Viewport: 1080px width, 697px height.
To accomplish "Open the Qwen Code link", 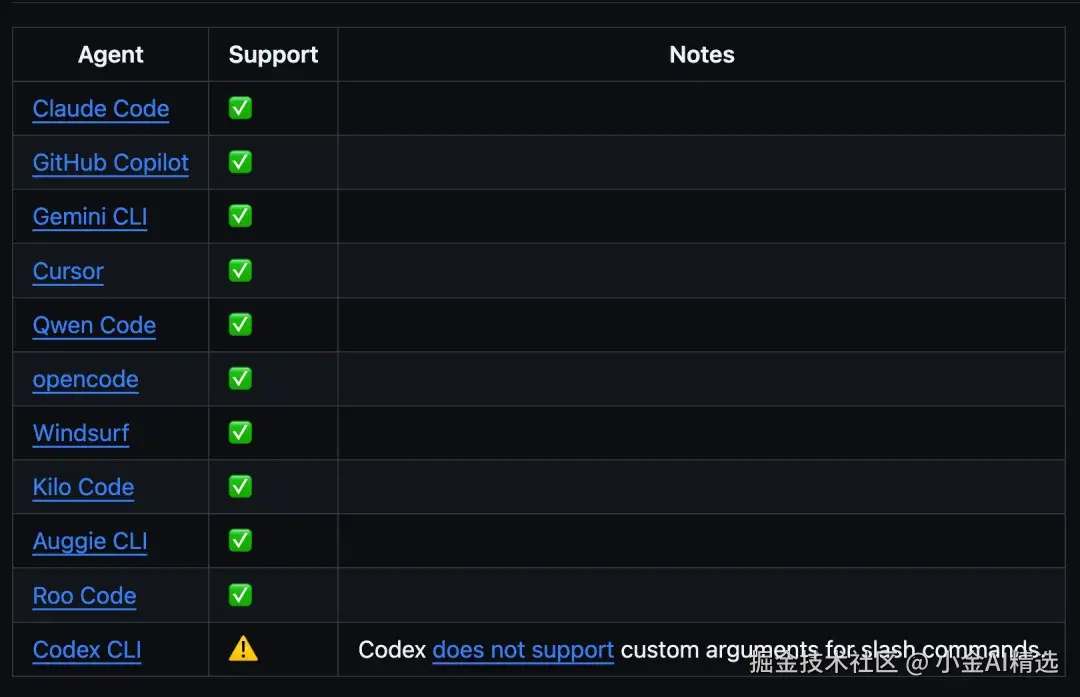I will pos(94,325).
